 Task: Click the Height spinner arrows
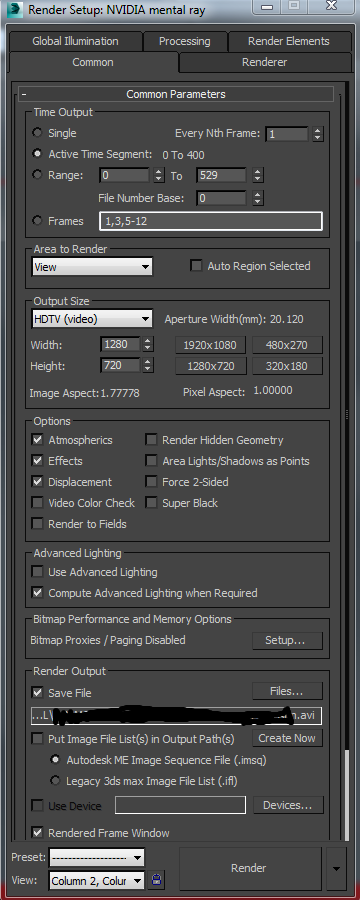coord(148,365)
